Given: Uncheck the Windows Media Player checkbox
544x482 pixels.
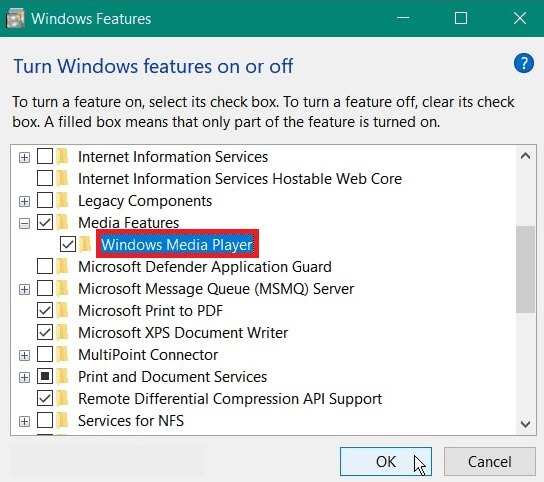Looking at the screenshot, I should point(68,244).
